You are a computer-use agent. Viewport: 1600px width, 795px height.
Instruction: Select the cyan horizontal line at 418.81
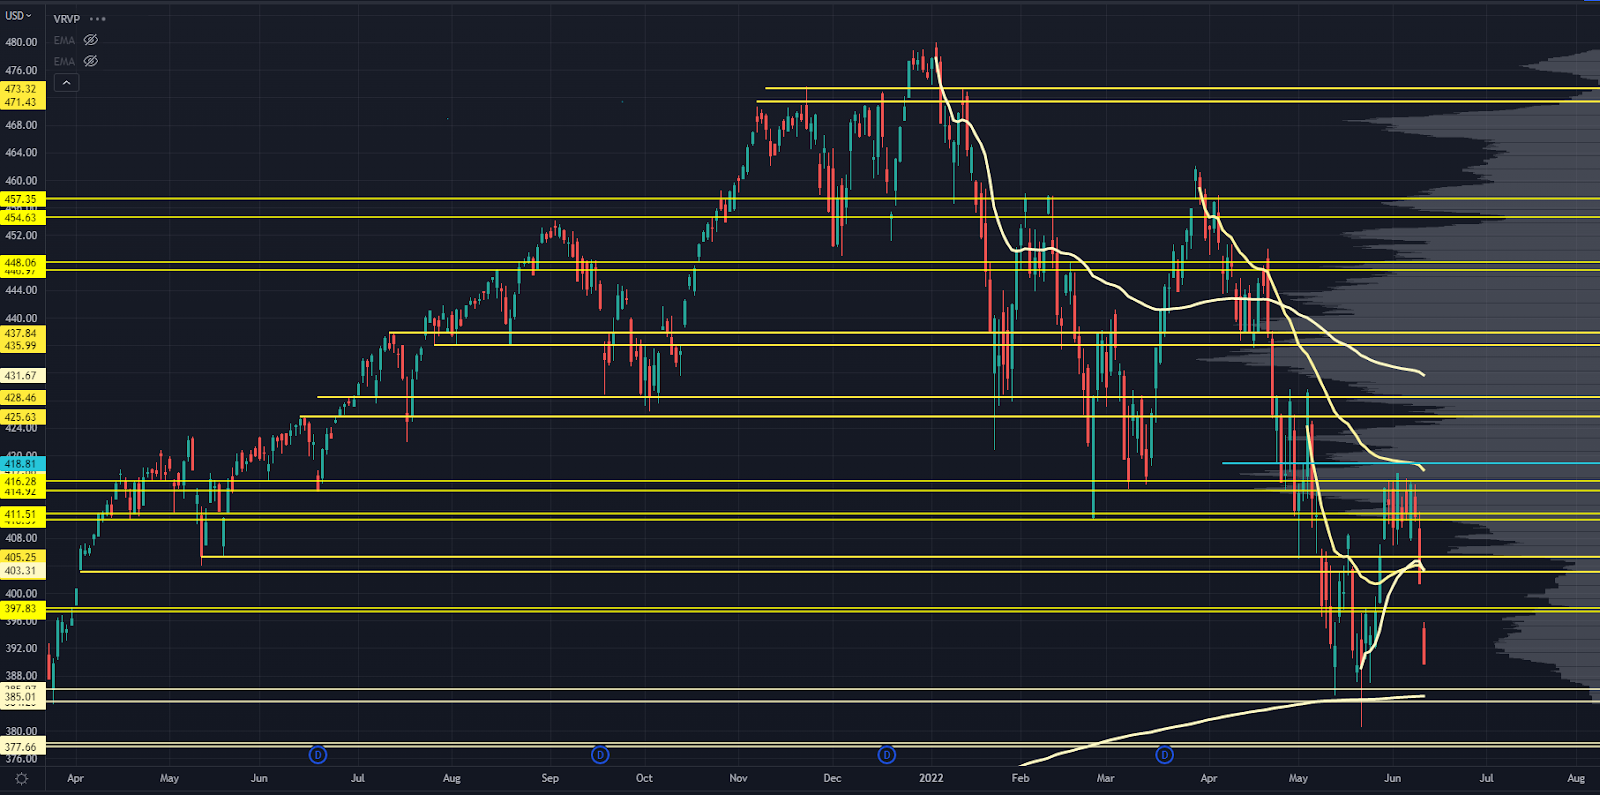(x=1410, y=463)
